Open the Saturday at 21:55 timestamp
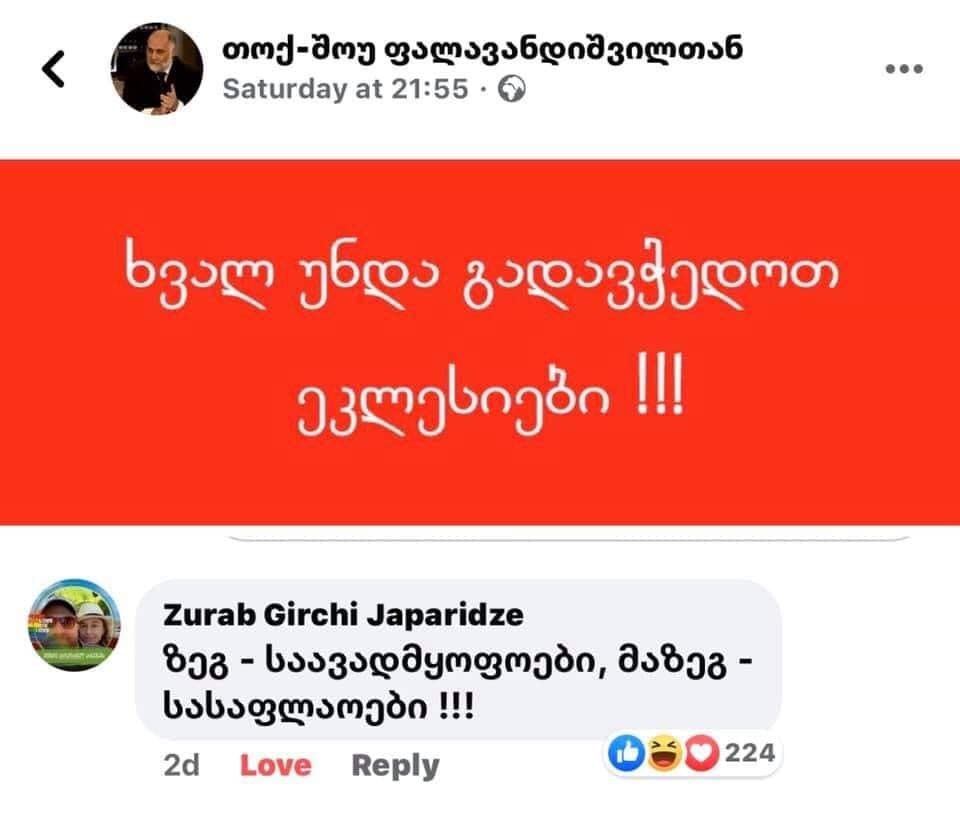The height and width of the screenshot is (816, 960). pos(345,89)
